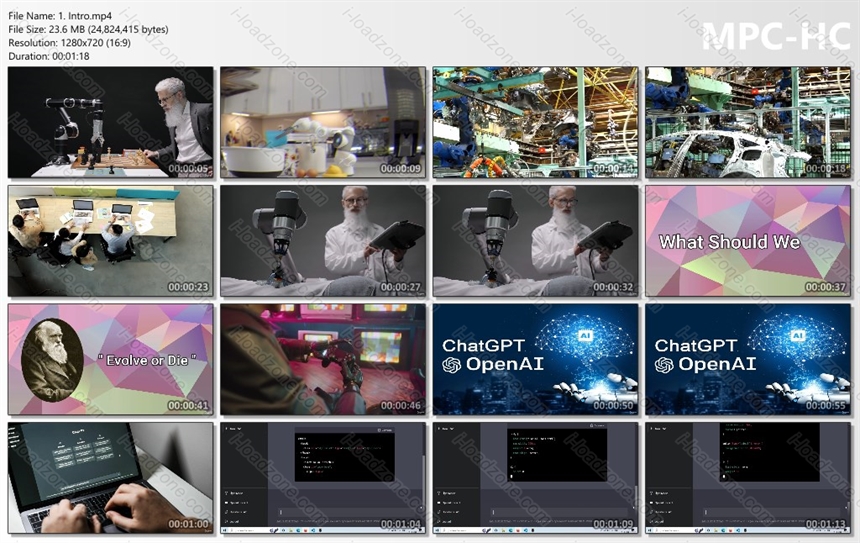Select the scientist with tablet thumbnail at 00:00:27

click(323, 241)
